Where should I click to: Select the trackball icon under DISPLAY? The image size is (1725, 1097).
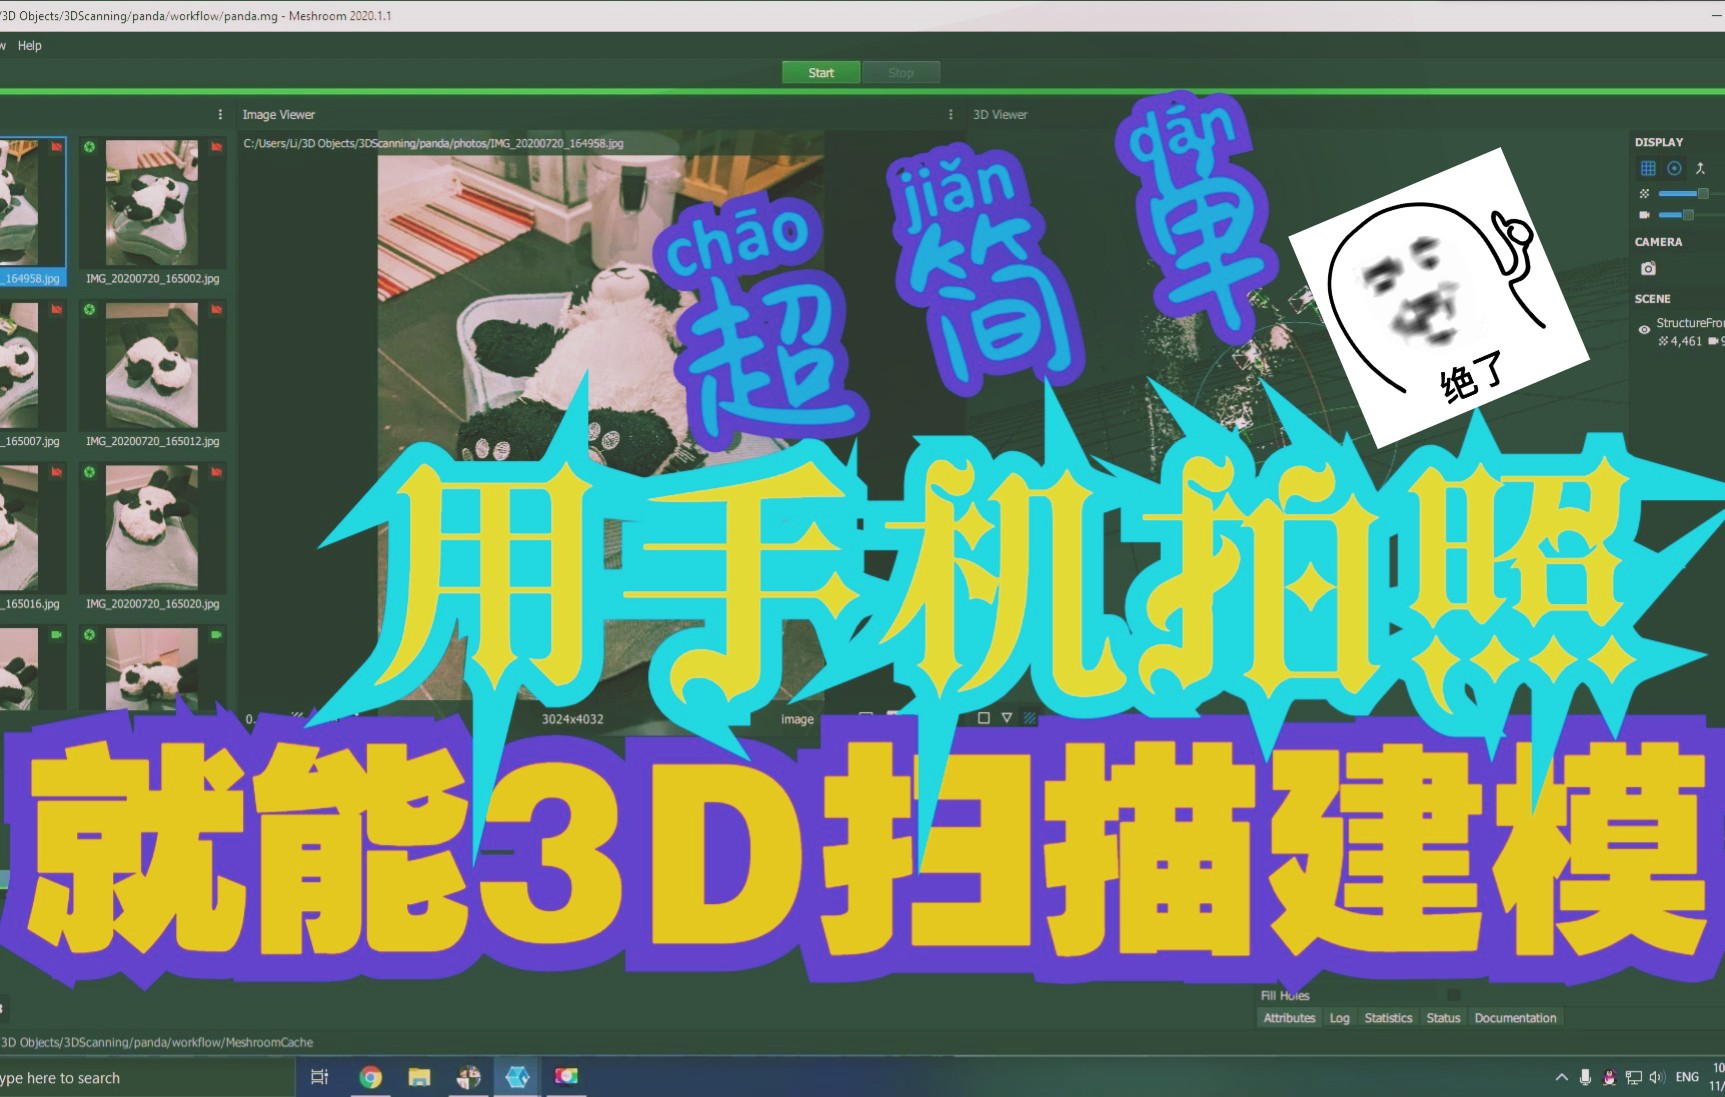coord(1701,169)
